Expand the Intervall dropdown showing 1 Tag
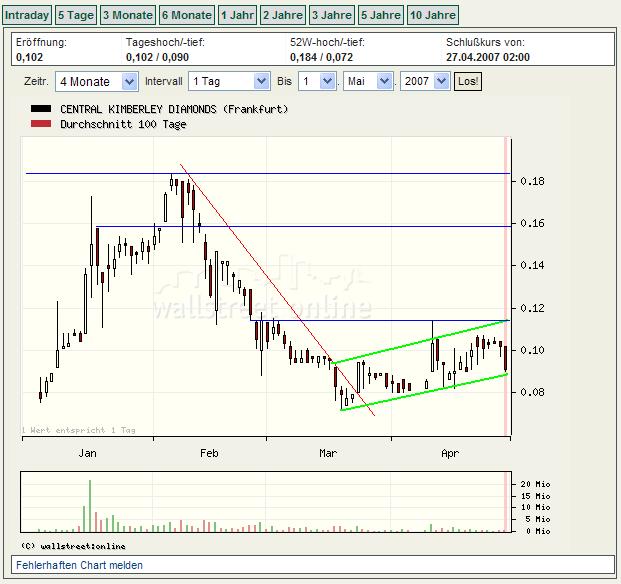Viewport: 621px width, 584px height. click(228, 81)
